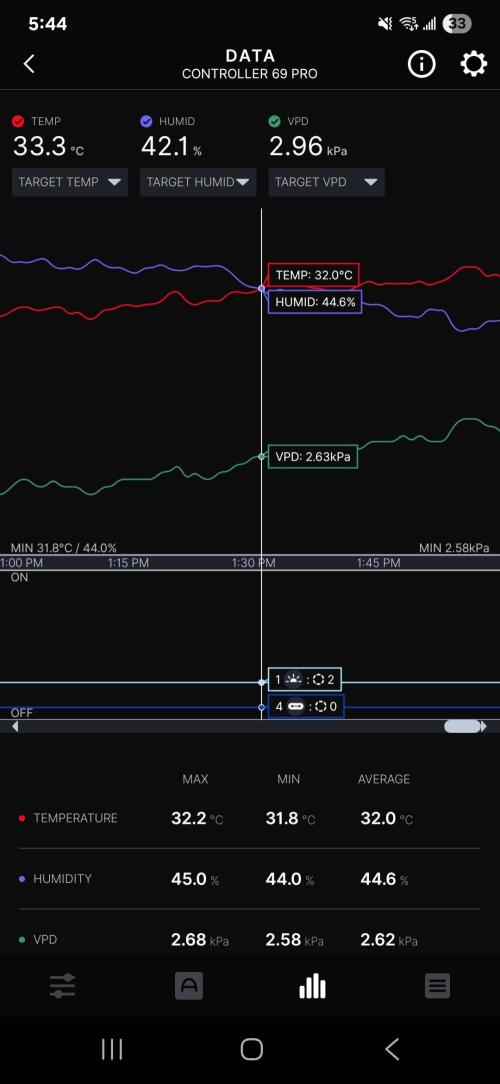Select the bar chart data tab icon
This screenshot has height=1084, width=500.
point(312,986)
